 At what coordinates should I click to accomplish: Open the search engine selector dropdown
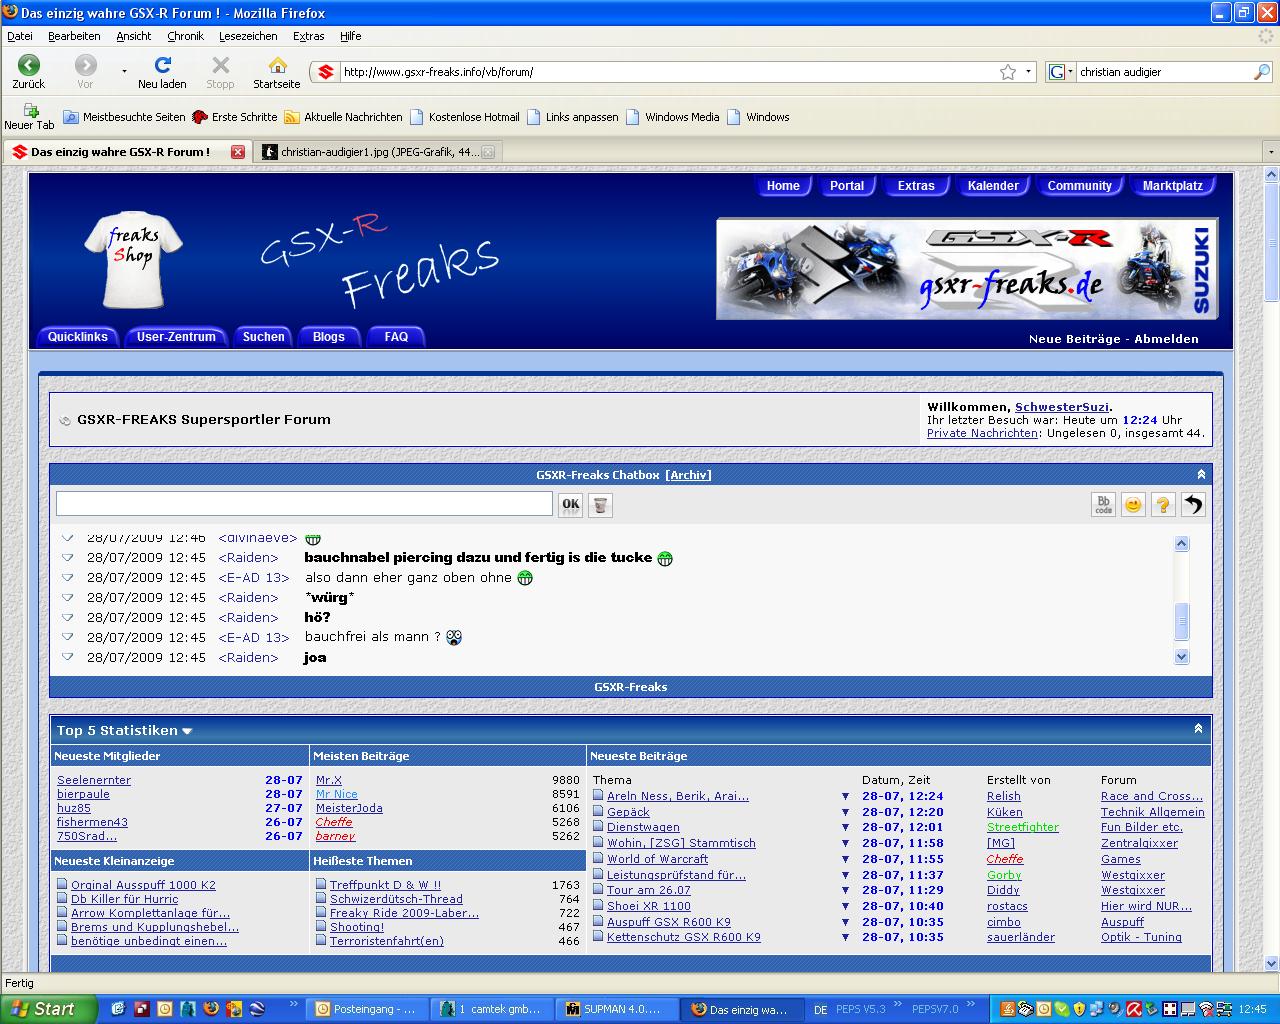click(1060, 72)
